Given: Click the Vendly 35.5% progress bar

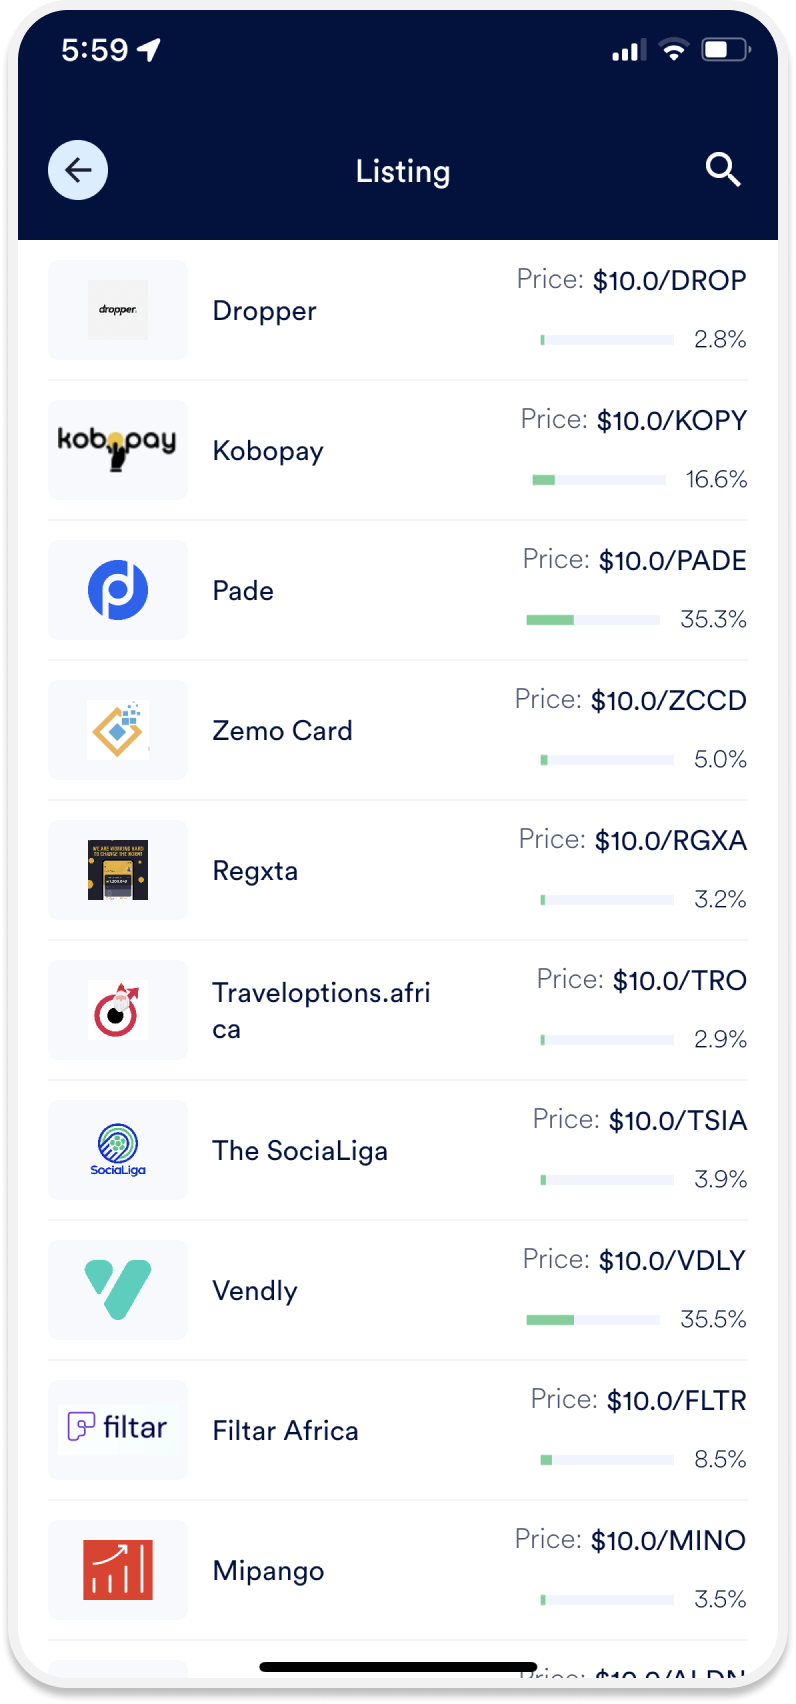Looking at the screenshot, I should click(593, 1320).
